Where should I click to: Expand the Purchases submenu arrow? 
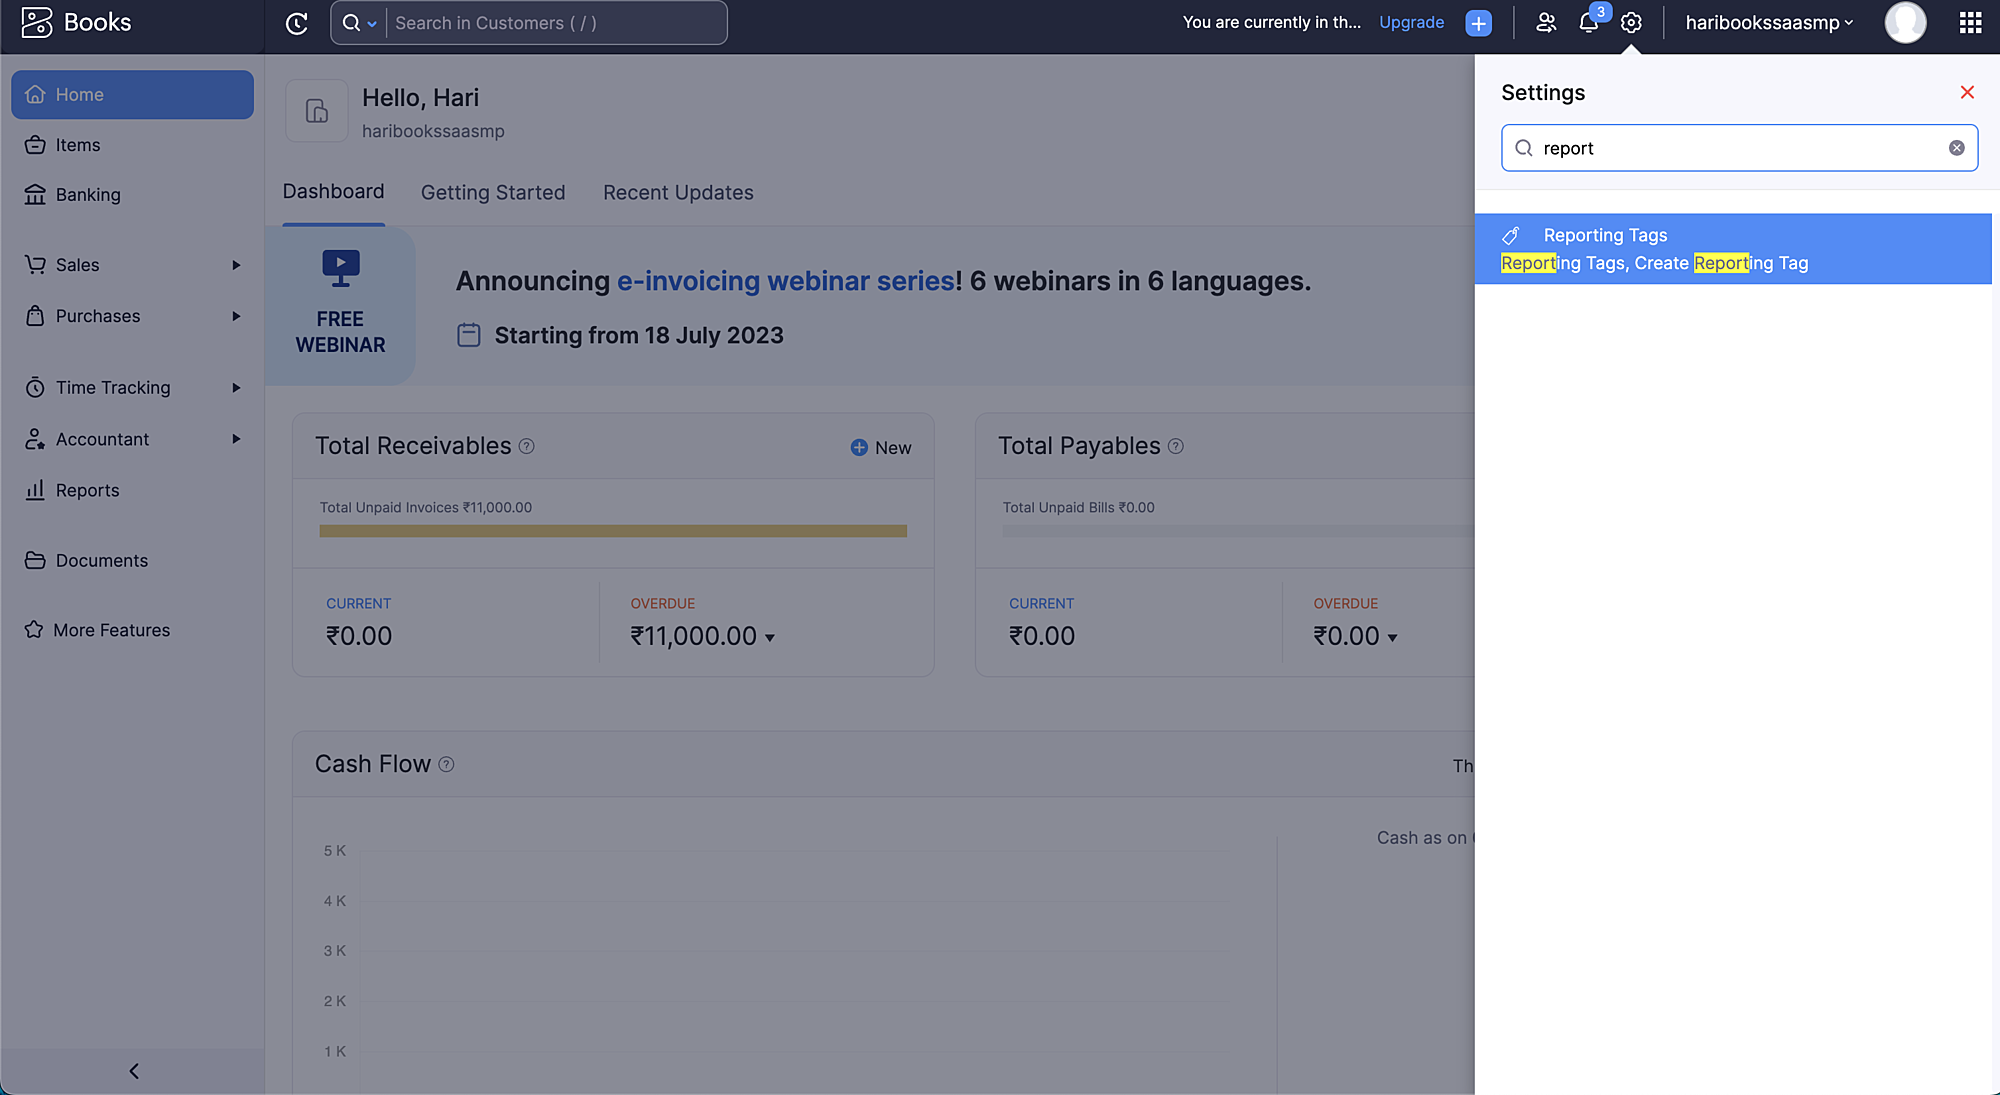(236, 316)
